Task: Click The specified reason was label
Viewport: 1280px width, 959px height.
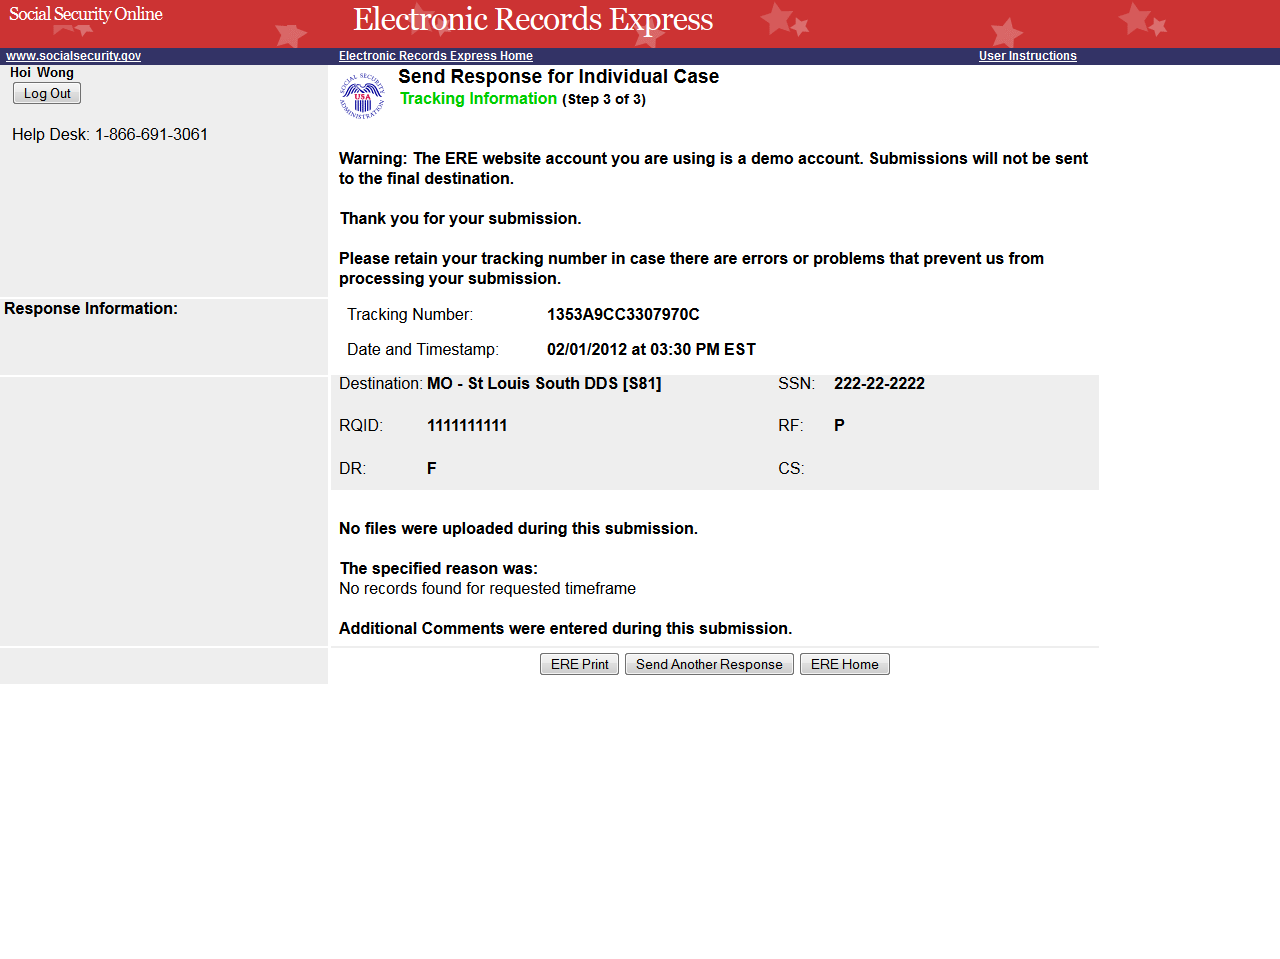Action: tap(438, 568)
